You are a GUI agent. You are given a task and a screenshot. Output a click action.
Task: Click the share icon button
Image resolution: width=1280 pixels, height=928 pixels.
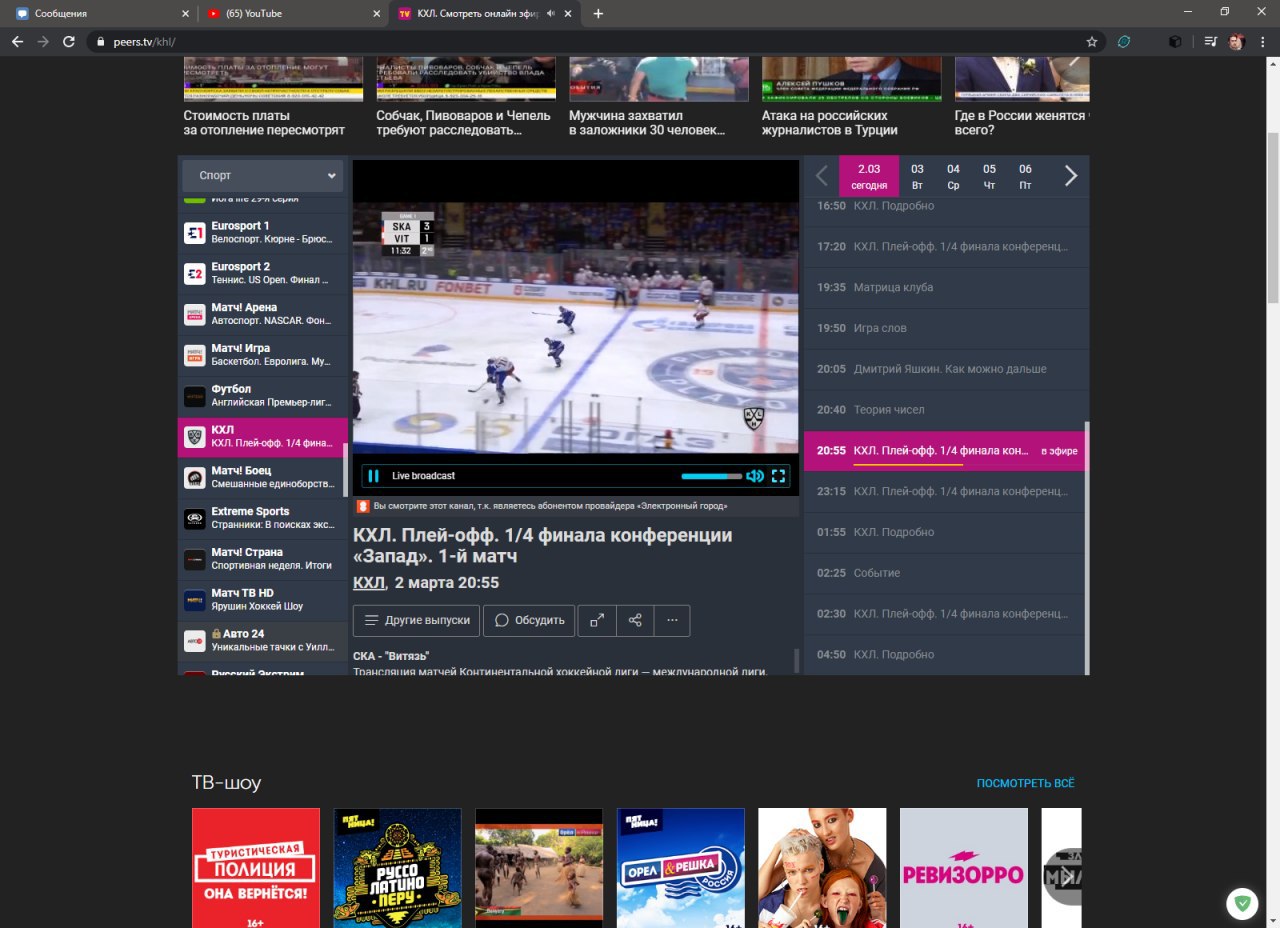point(635,620)
